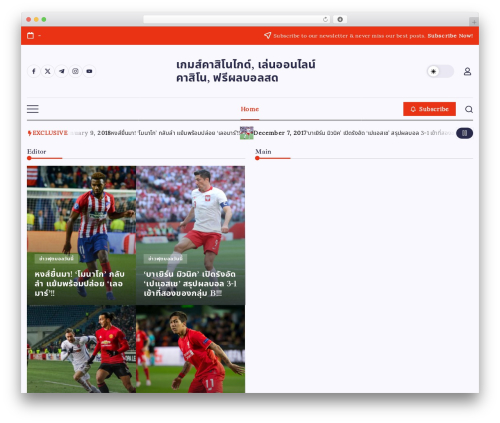500x423 pixels.
Task: Open the search magnifier icon
Action: [x=469, y=109]
